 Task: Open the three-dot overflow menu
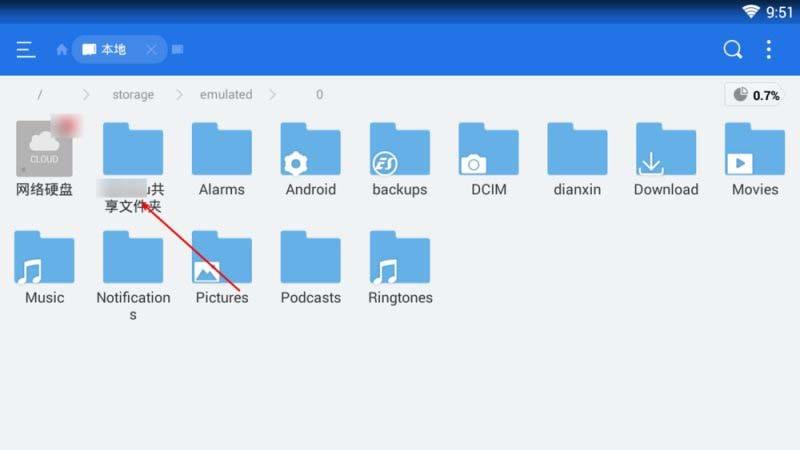coord(768,50)
